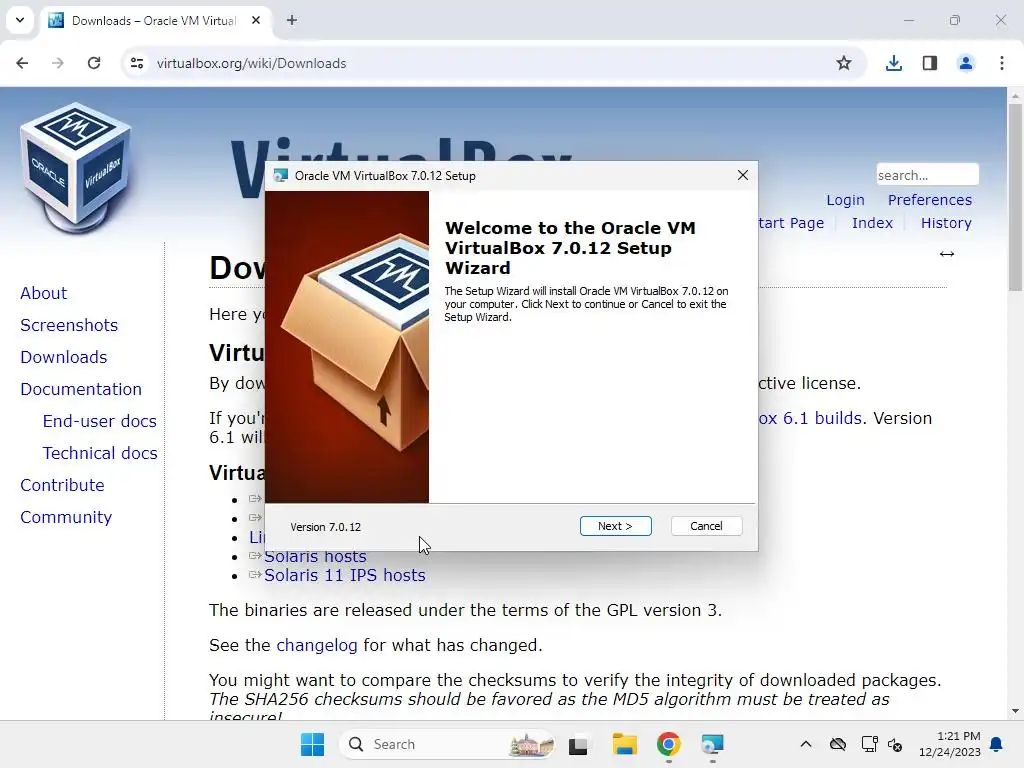The height and width of the screenshot is (768, 1024).
Task: Open the Contribute sidebar link
Action: click(x=63, y=485)
